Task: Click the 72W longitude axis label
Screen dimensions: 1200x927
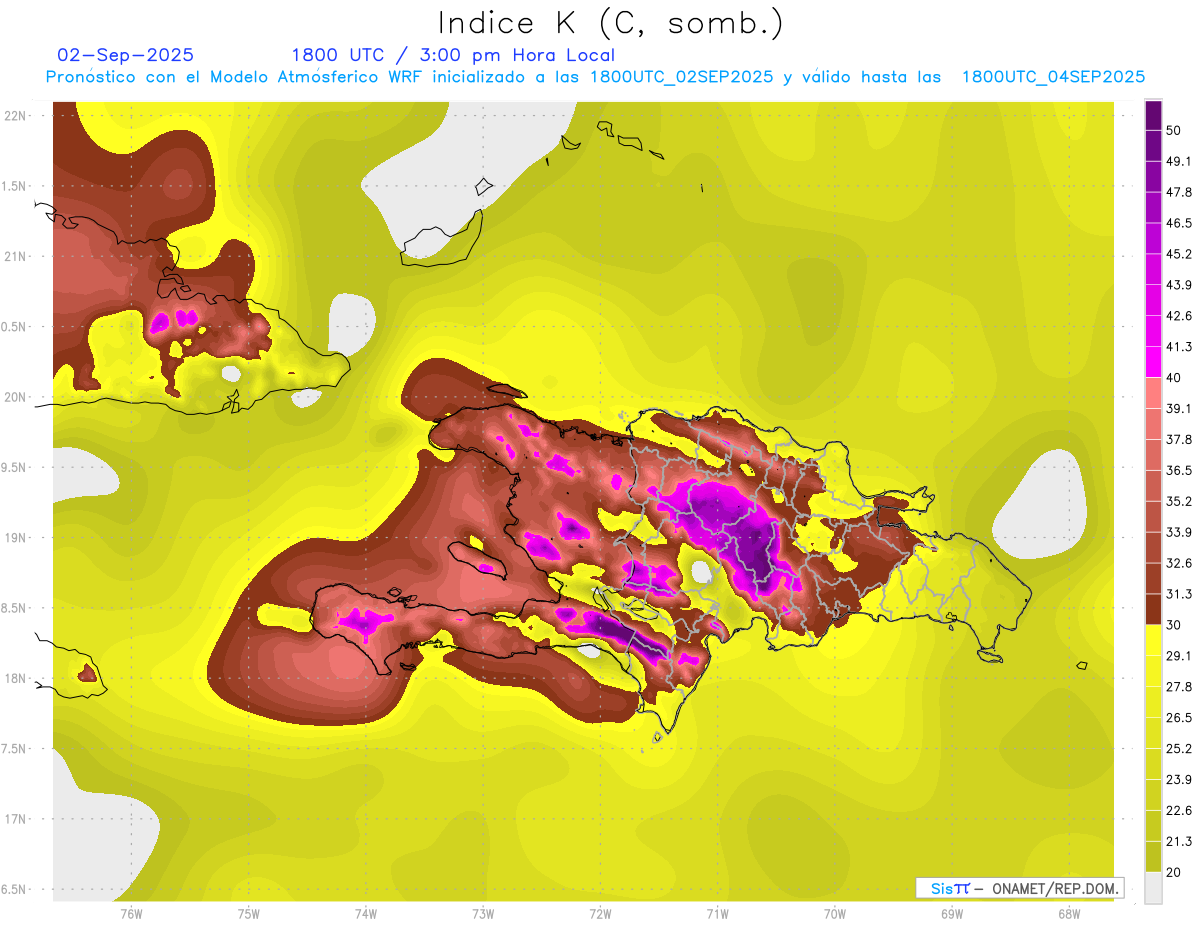Action: click(600, 913)
